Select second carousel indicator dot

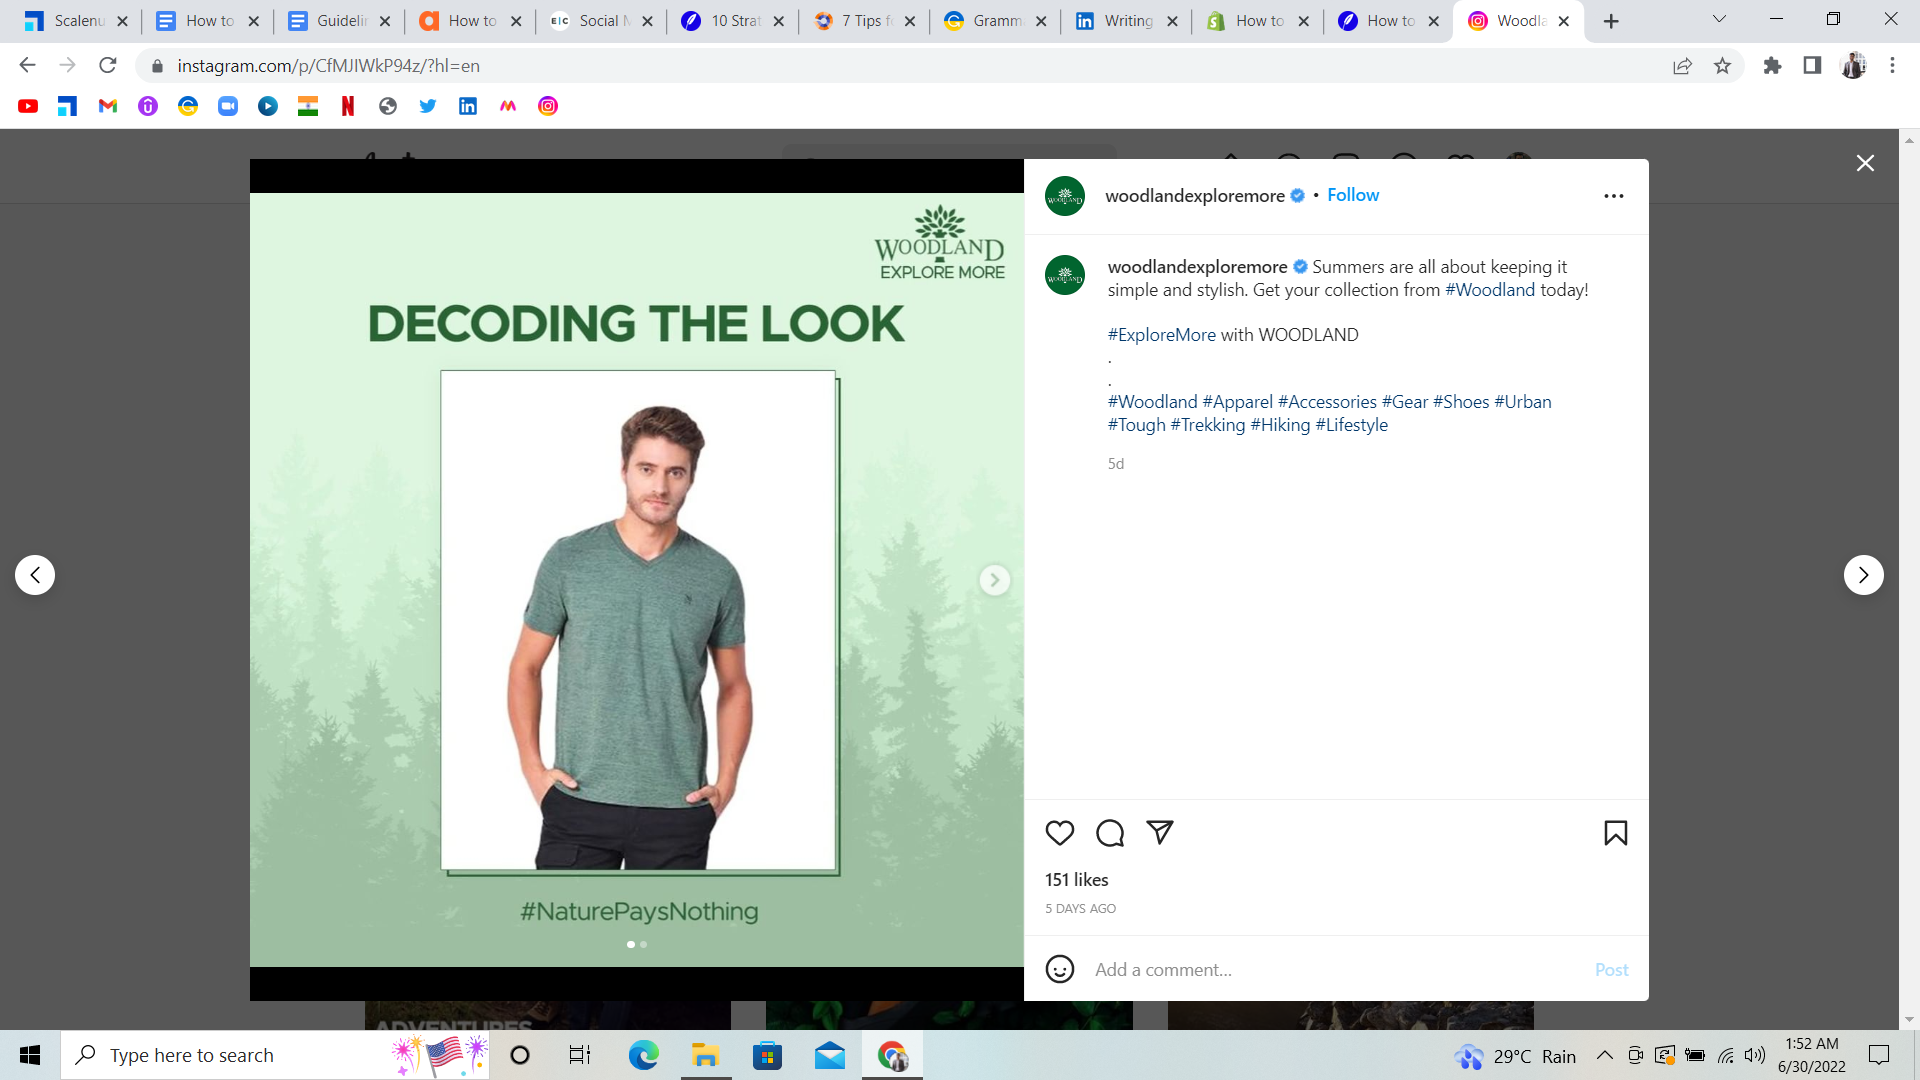point(643,944)
